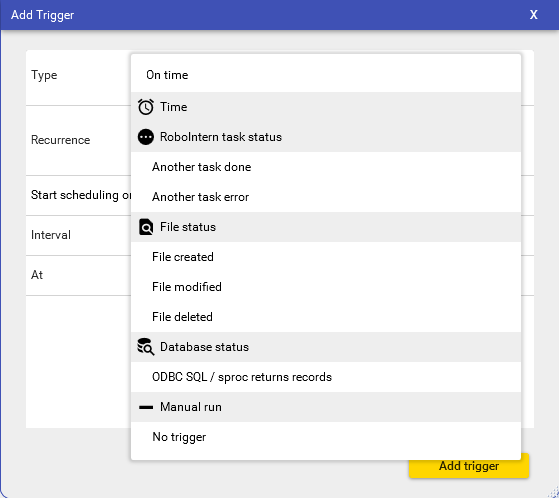Image resolution: width=559 pixels, height=498 pixels.
Task: Click the Database status header label
Action: tap(204, 347)
